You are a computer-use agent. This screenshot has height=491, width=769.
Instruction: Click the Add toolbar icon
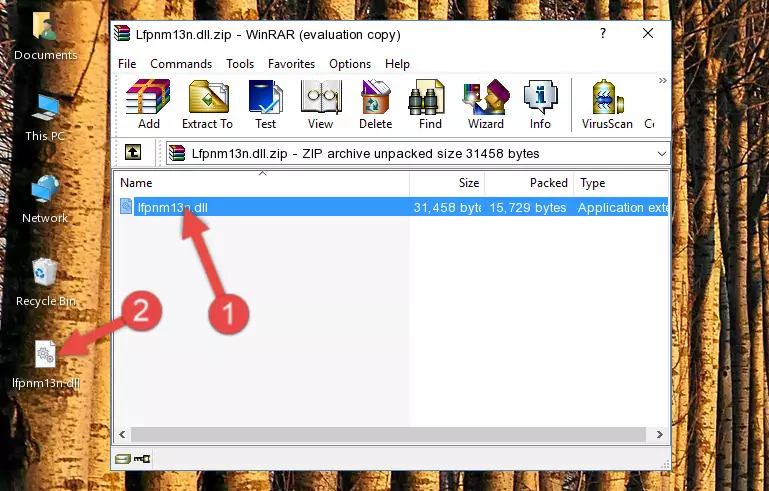148,104
